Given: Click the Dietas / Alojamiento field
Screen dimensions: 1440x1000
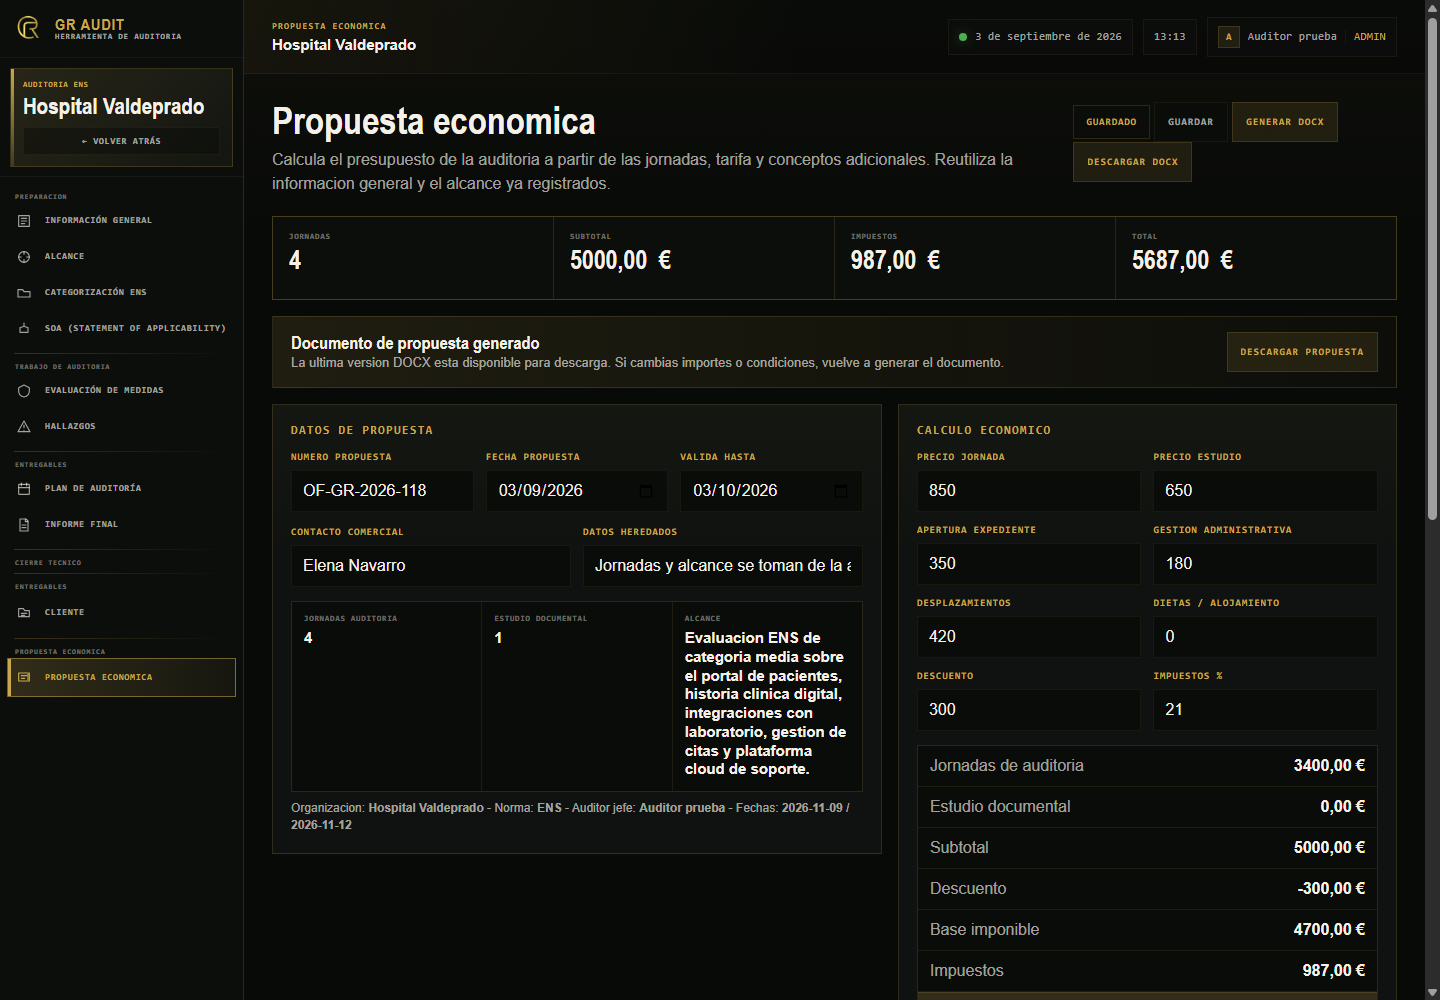Looking at the screenshot, I should coord(1265,637).
